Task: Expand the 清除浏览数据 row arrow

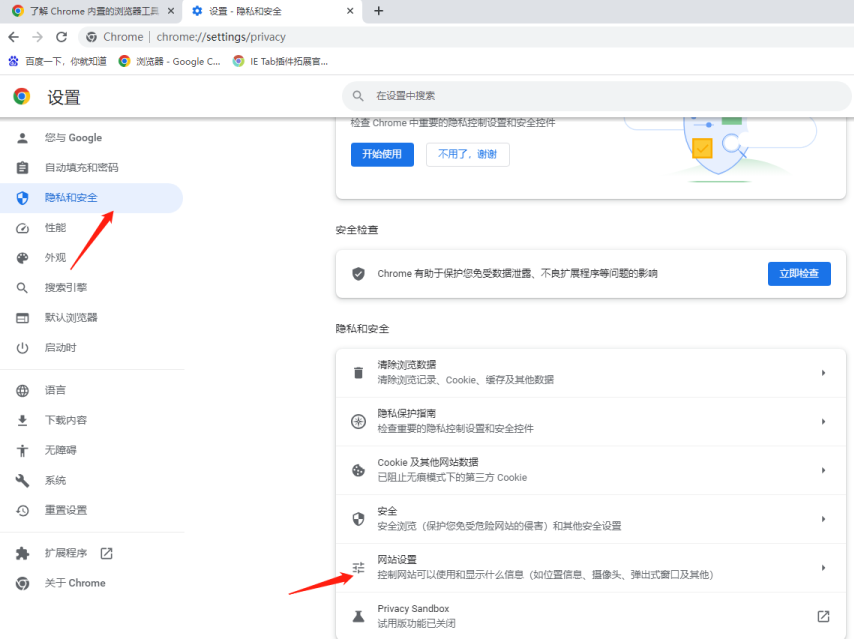Action: pos(823,373)
